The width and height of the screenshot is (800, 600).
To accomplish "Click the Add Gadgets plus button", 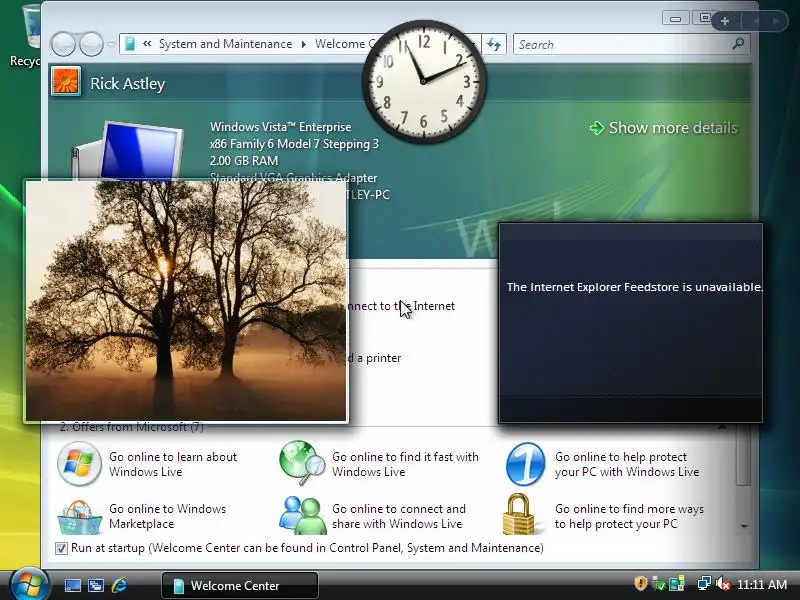I will pos(724,21).
